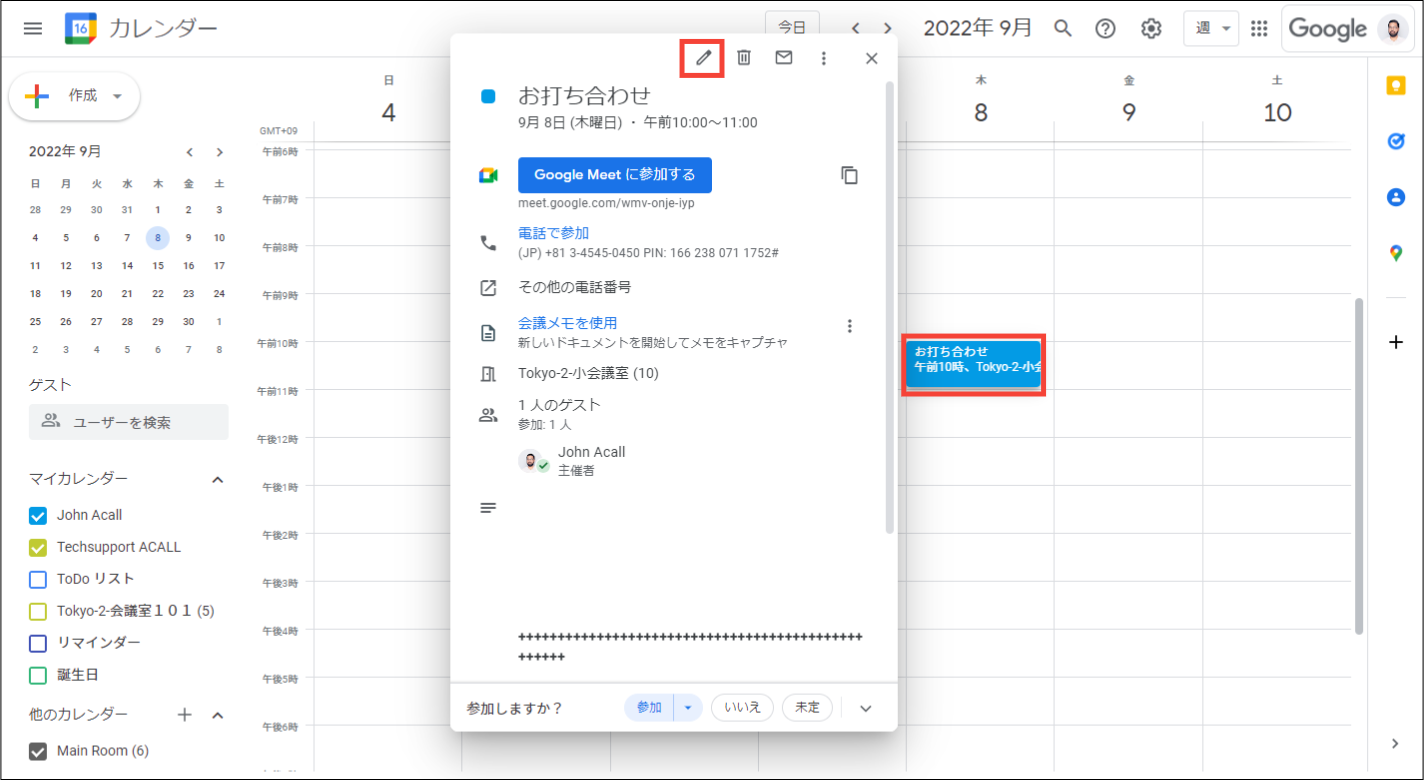
Task: Open Contacts side panel
Action: coord(1396,197)
